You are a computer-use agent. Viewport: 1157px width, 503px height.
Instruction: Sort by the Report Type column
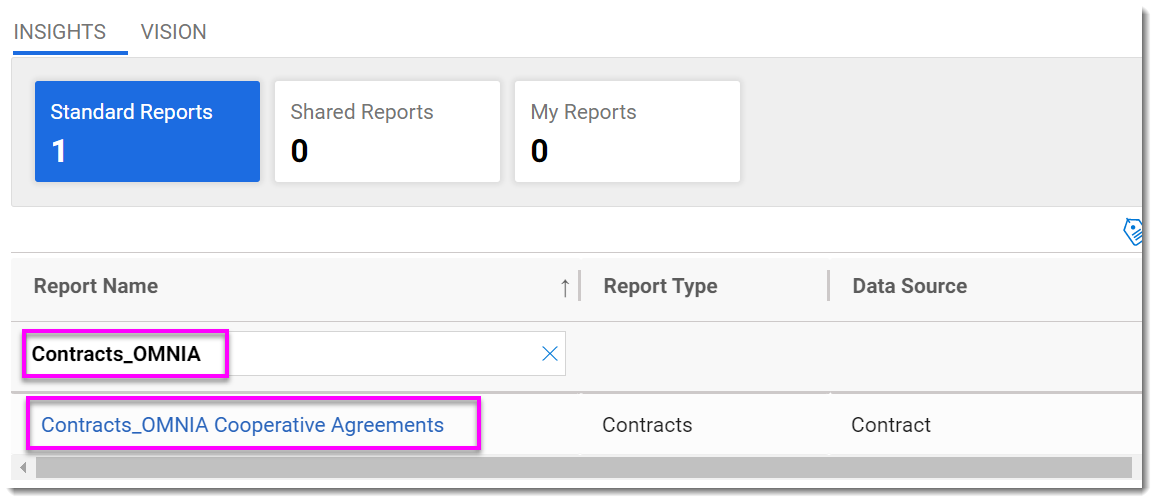[x=660, y=286]
